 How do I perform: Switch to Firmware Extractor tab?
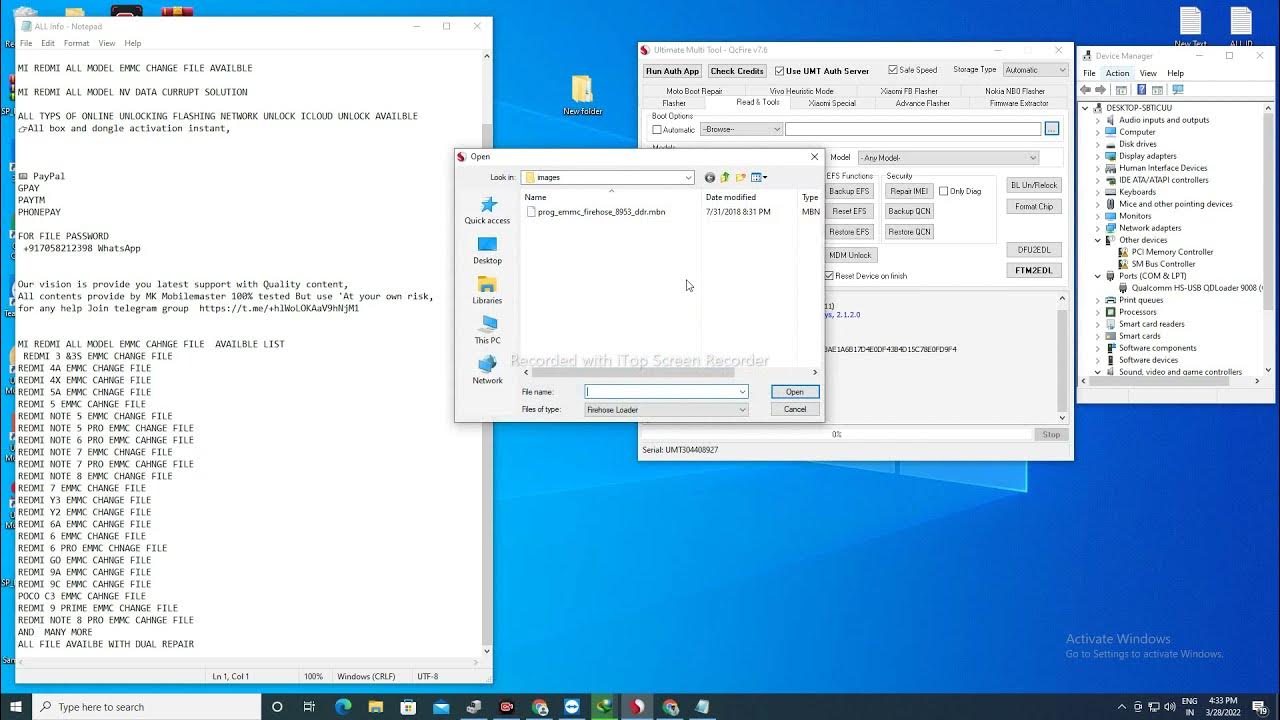coord(1019,103)
